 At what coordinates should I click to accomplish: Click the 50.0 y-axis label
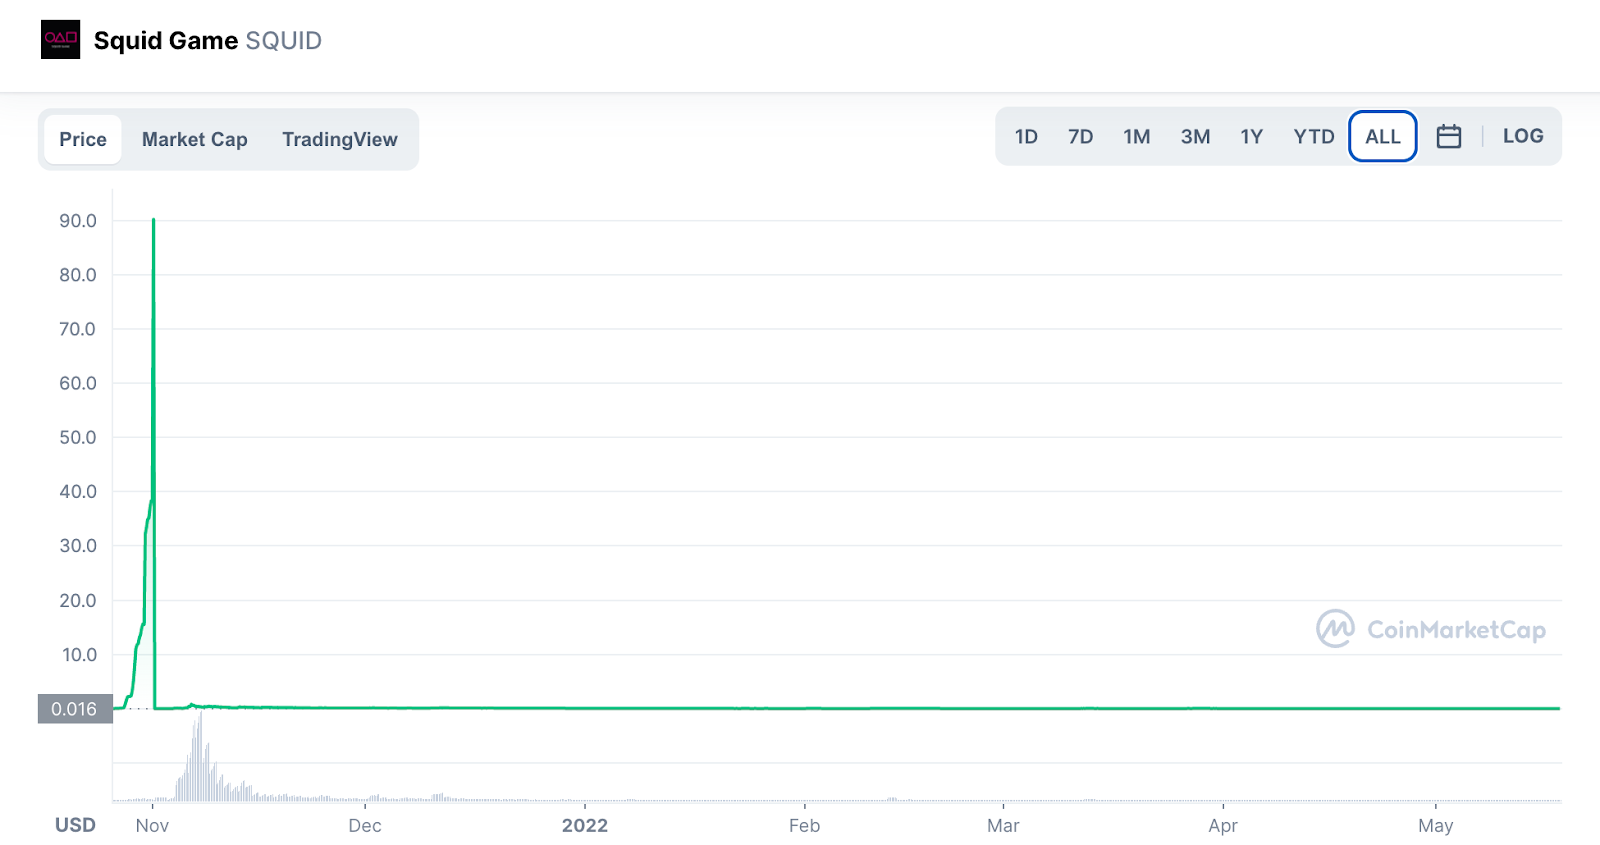pyautogui.click(x=78, y=437)
